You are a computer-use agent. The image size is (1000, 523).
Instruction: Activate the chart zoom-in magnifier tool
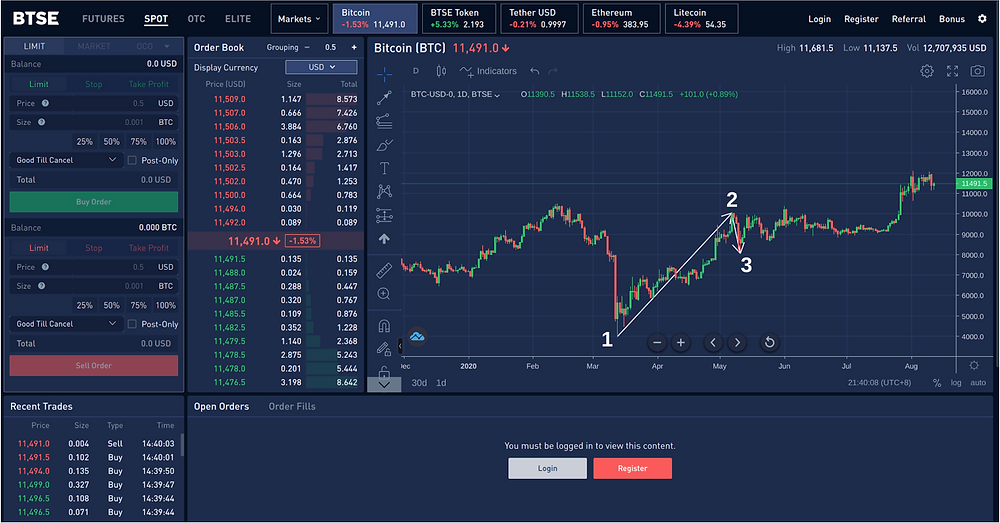point(384,294)
